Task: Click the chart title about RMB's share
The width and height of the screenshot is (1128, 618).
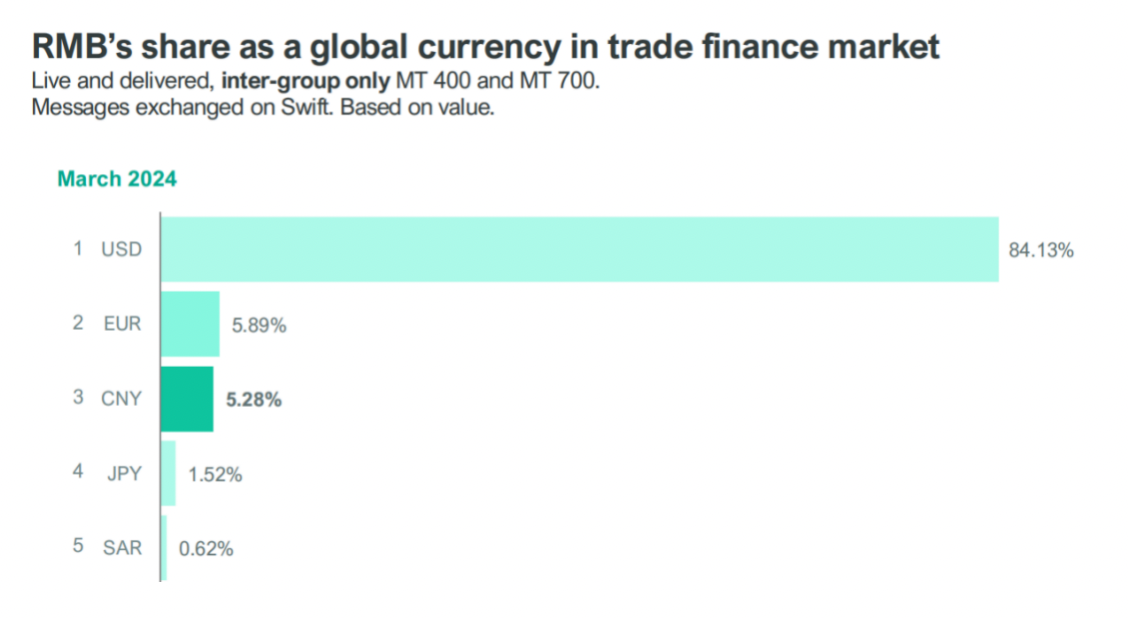Action: coord(486,46)
